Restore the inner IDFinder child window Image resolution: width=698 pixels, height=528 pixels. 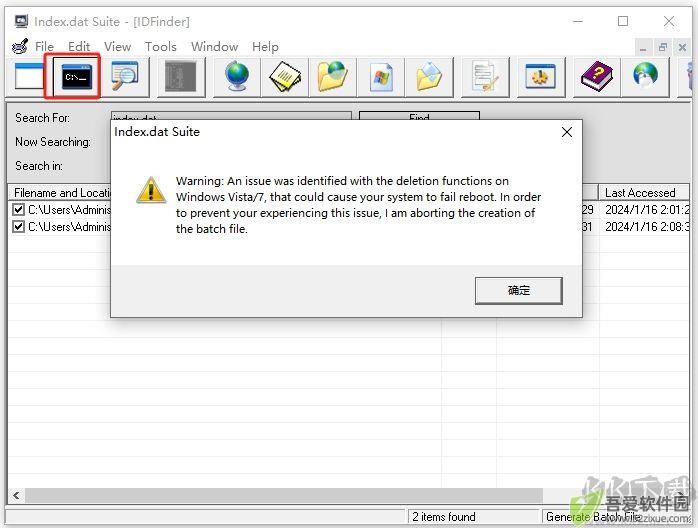point(662,47)
